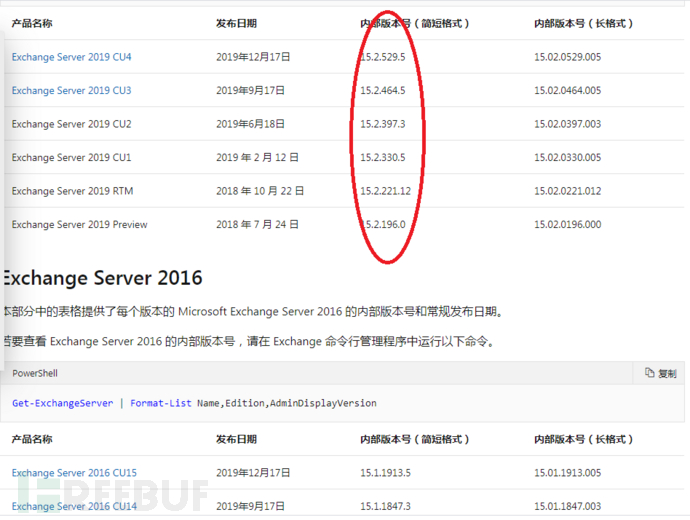Select release date 2019 年 2 月 12 日
This screenshot has width=690, height=520.
tap(257, 157)
